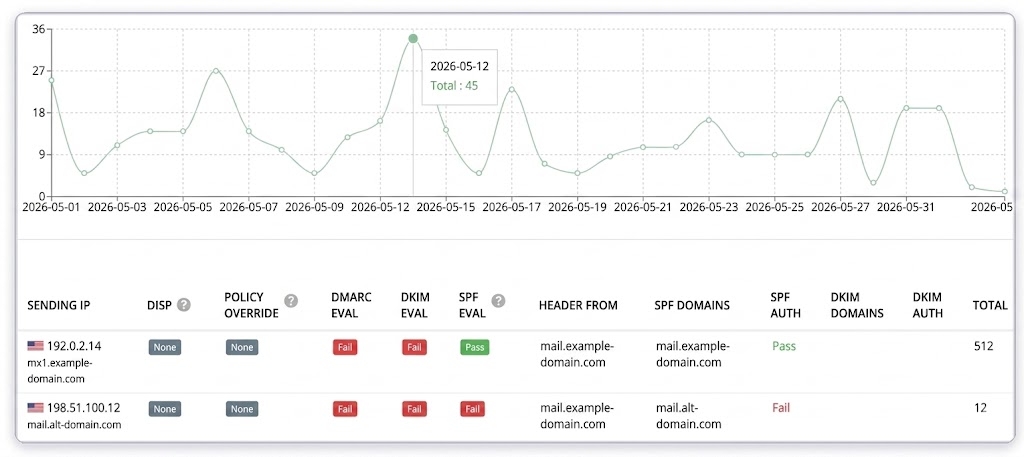Click the total value 12

pos(980,408)
